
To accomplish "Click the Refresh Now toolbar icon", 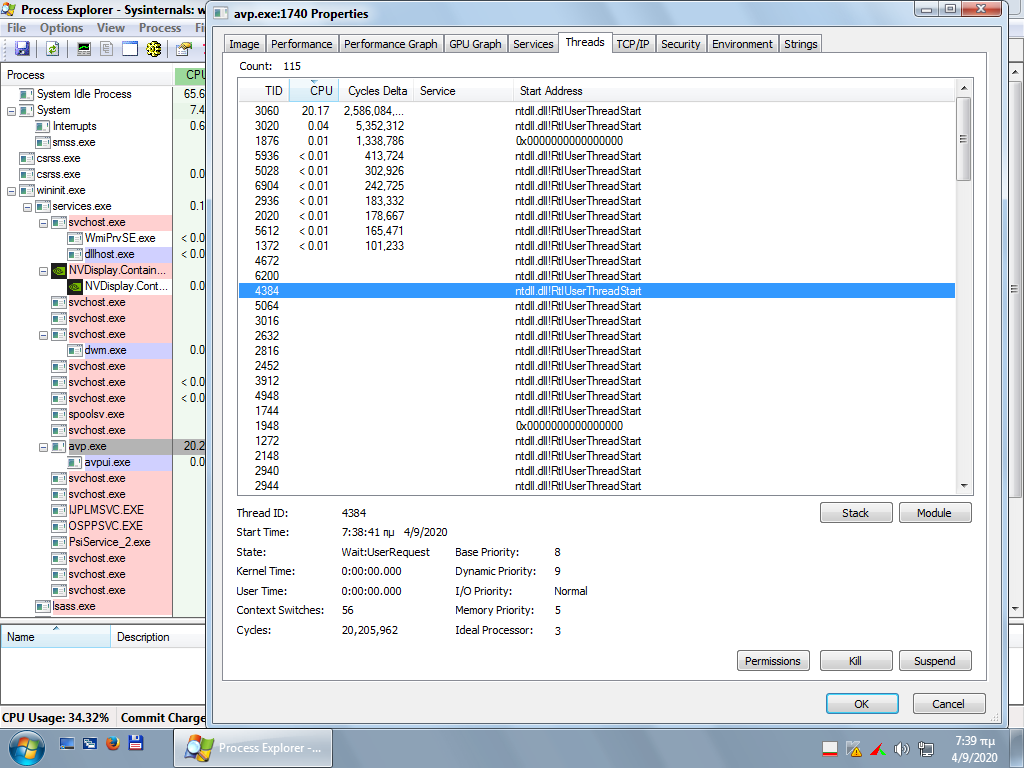I will point(53,48).
